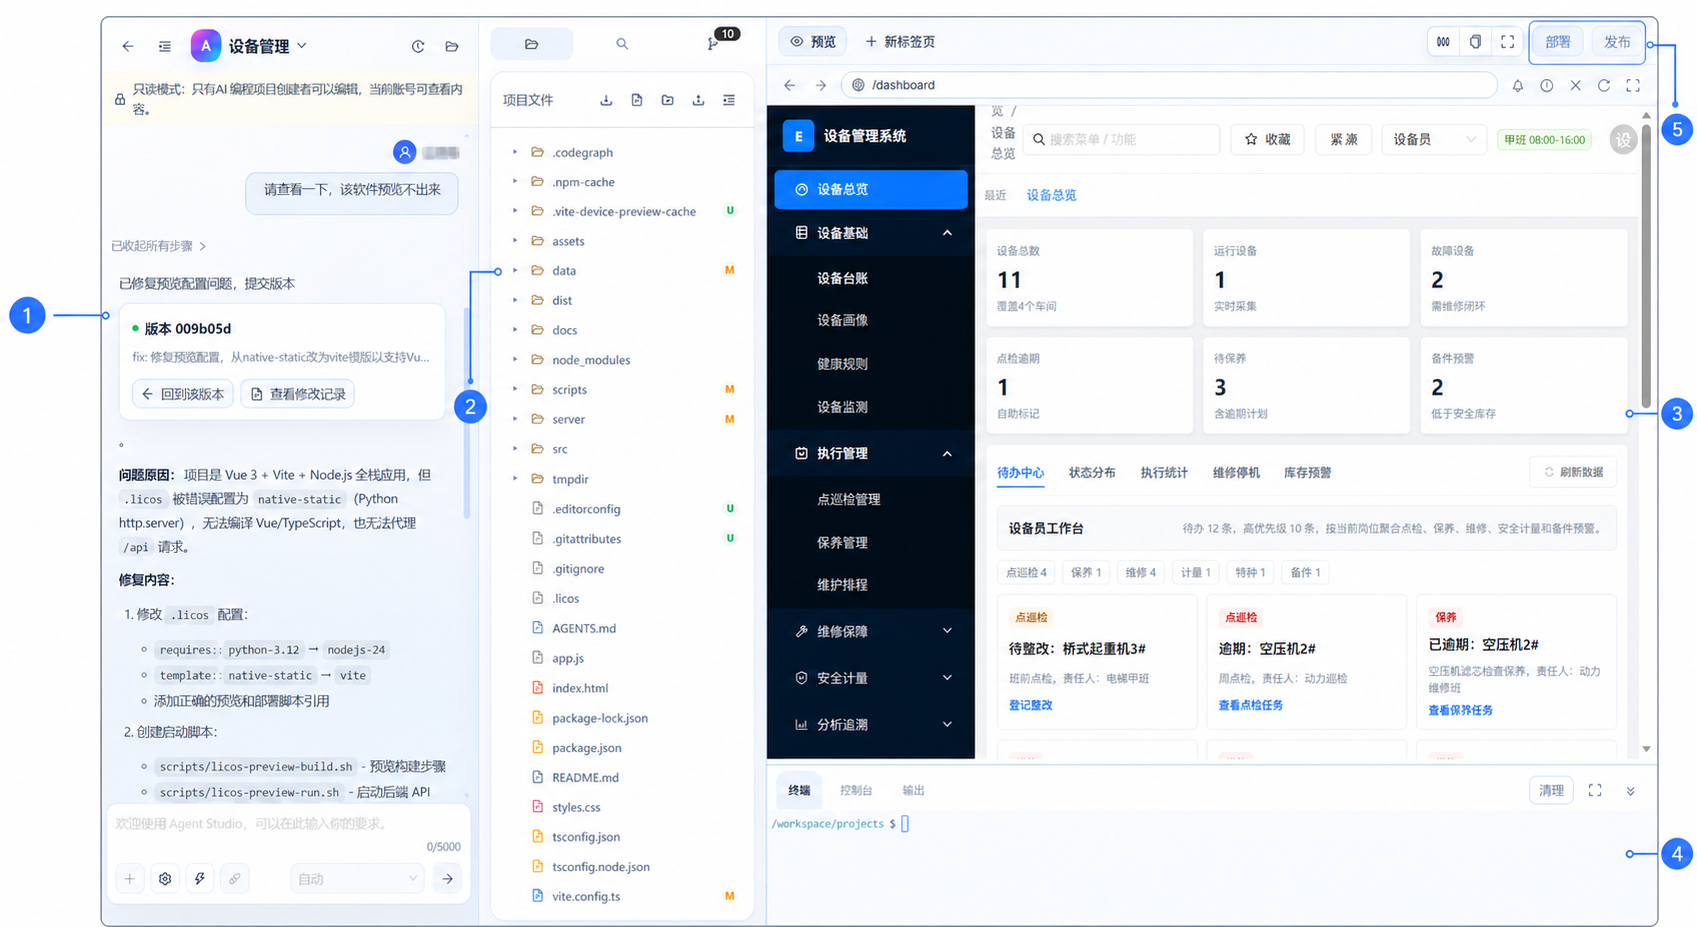1697x927 pixels.
Task: Expand the 维修保障 sidebar group
Action: (870, 632)
